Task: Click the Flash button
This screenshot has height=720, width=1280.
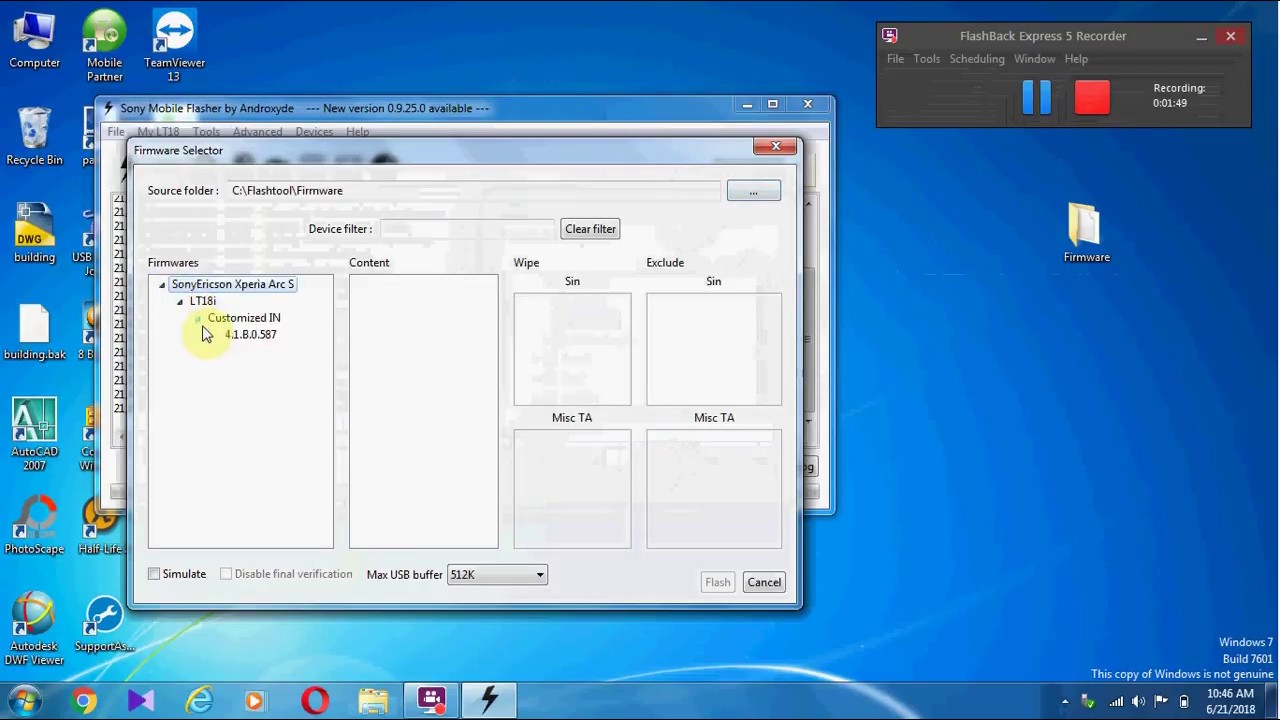Action: [x=717, y=582]
